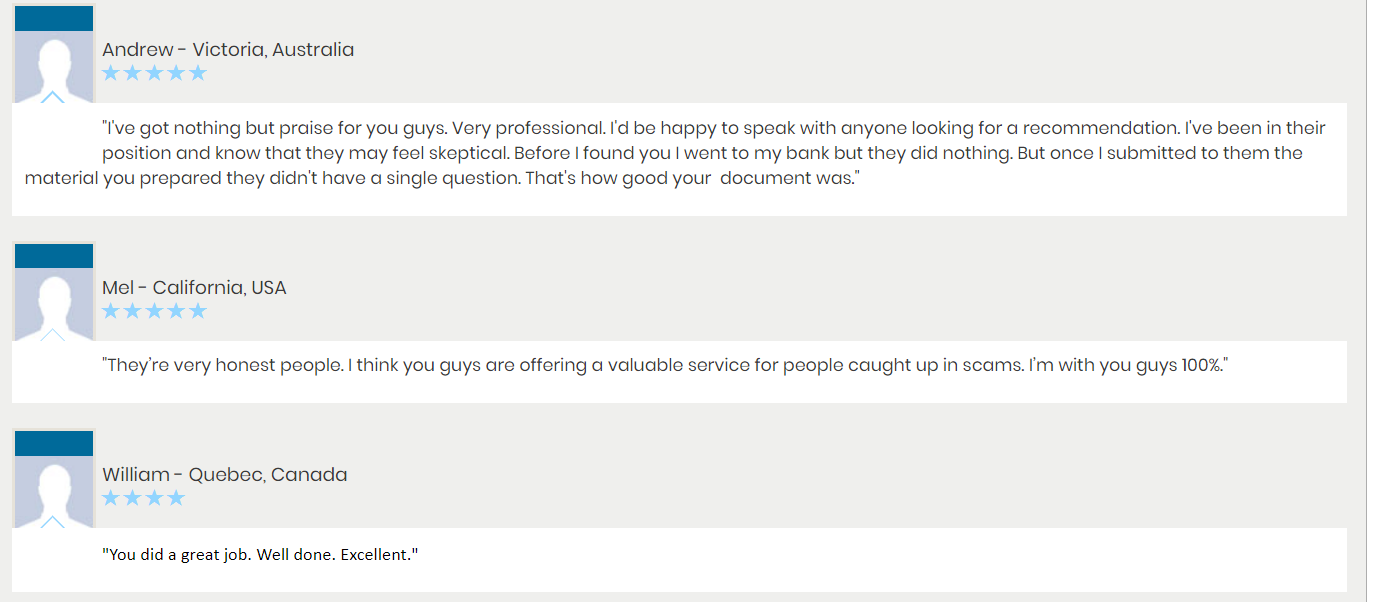
Task: Click the blue bar above Andrew's avatar
Action: coord(54,18)
